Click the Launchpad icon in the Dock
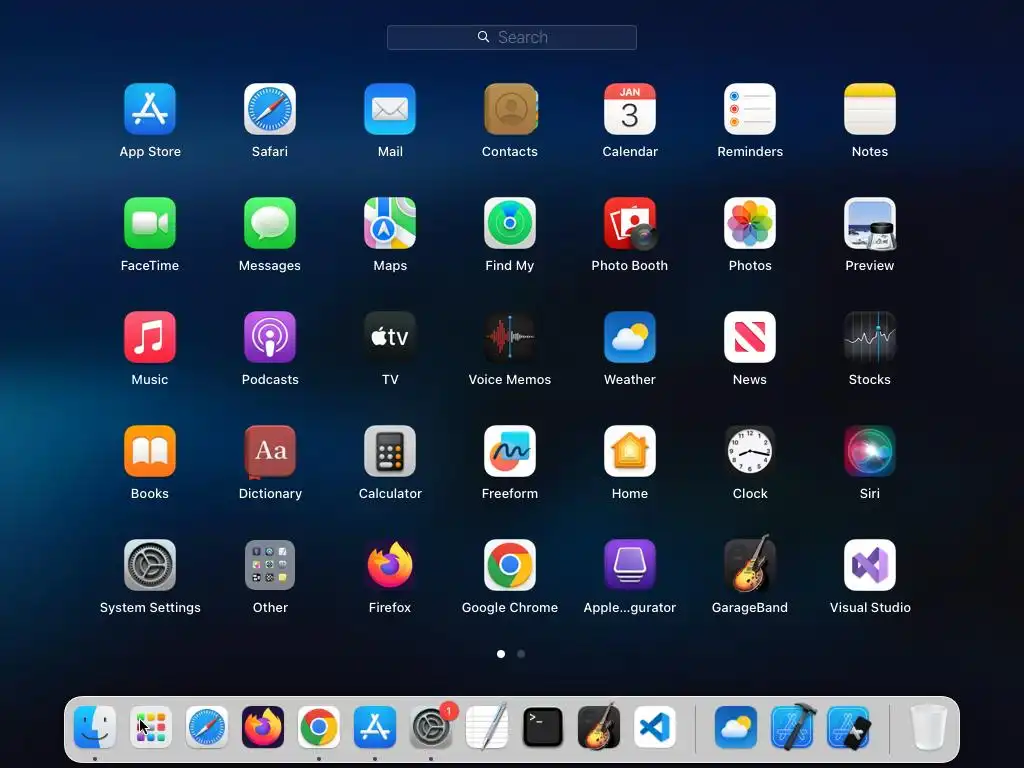The height and width of the screenshot is (768, 1024). click(151, 727)
